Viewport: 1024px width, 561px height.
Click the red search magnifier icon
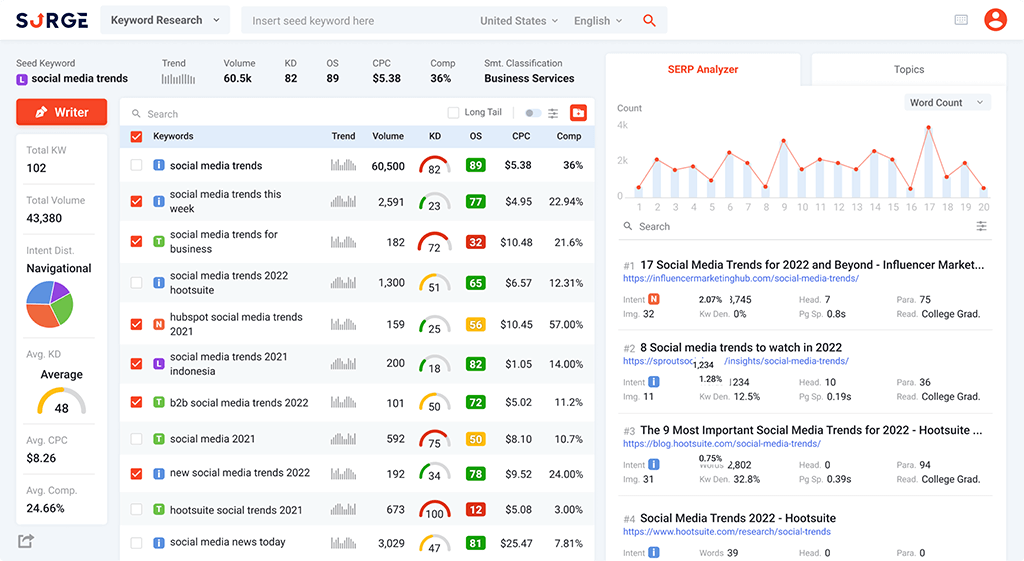click(649, 20)
